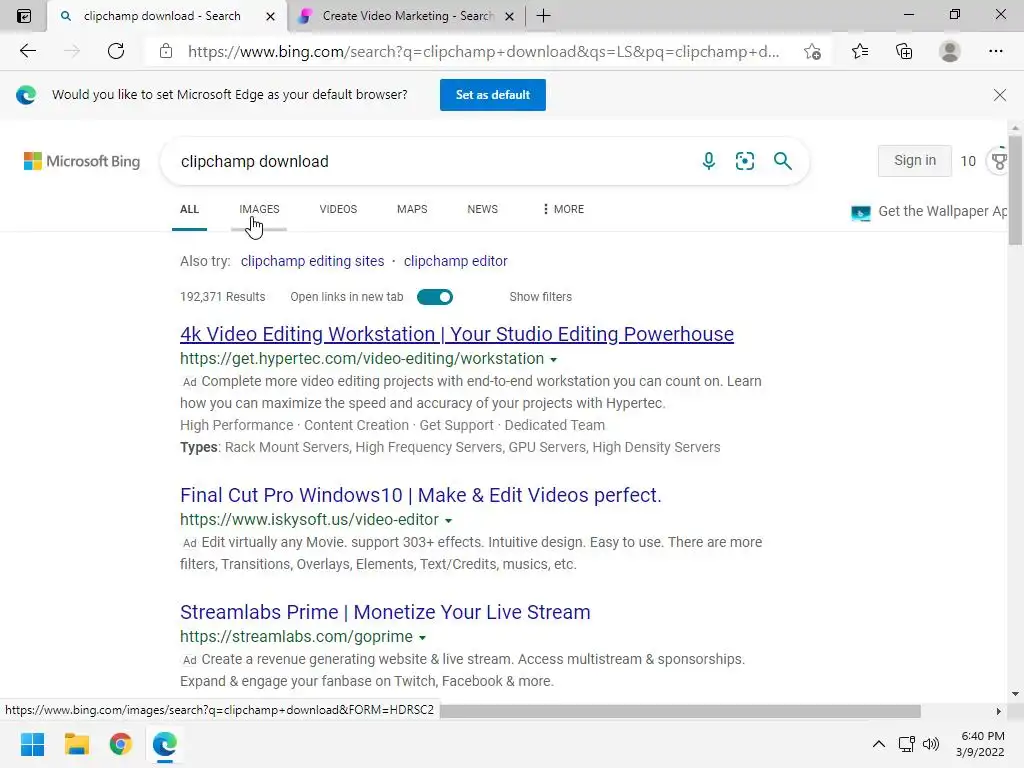
Task: Close the Create Video Marketing tab
Action: click(x=510, y=16)
